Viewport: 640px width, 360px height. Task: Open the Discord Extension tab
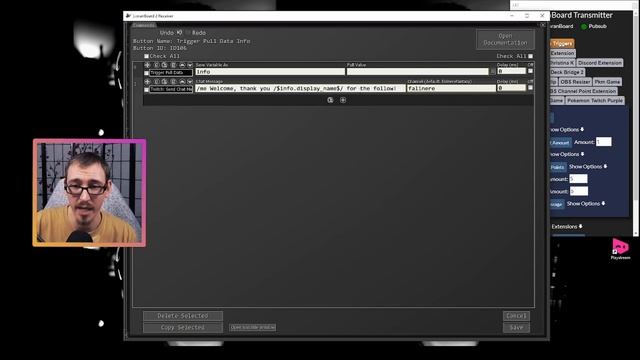600,63
